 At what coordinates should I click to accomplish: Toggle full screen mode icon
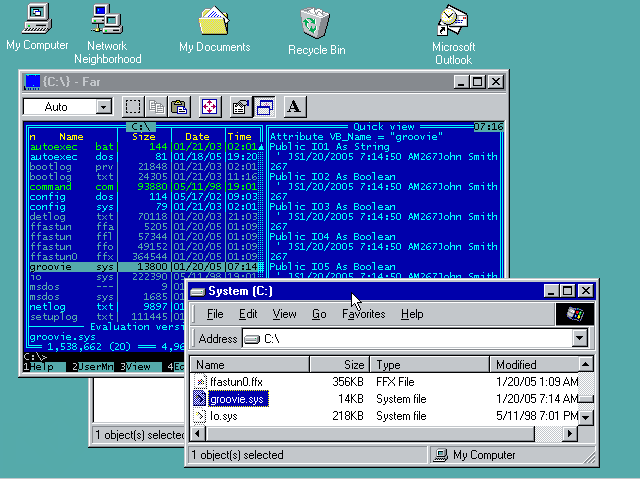pyautogui.click(x=209, y=107)
